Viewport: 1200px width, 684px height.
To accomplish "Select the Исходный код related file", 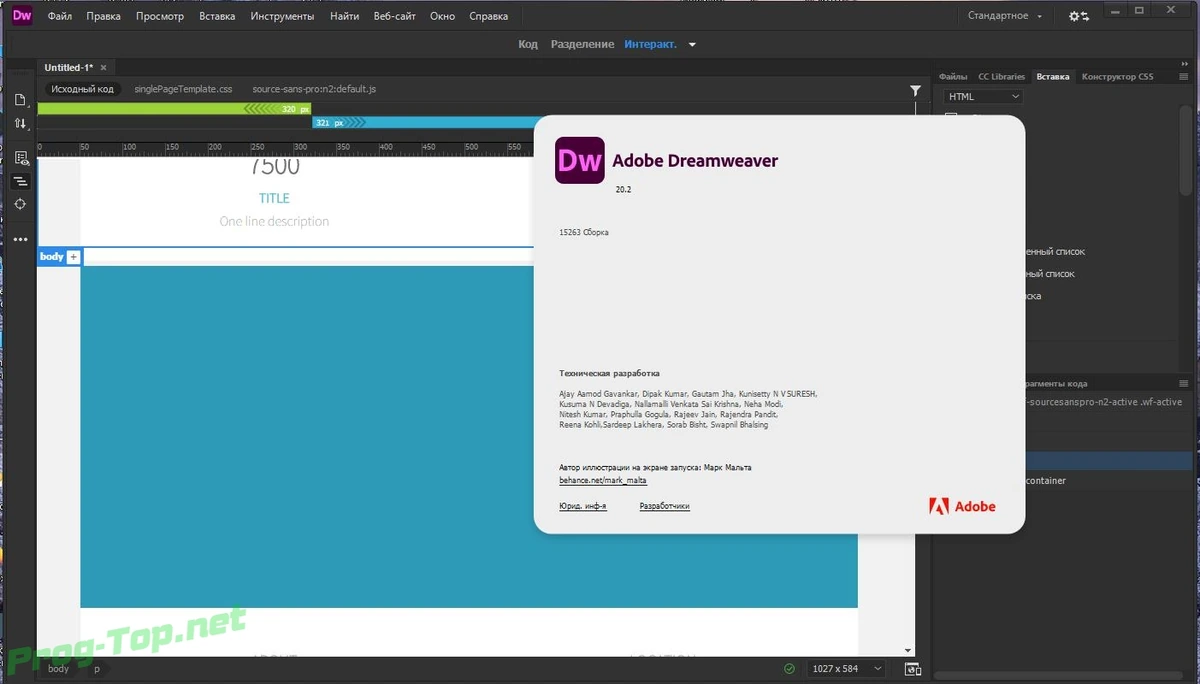I will (x=83, y=89).
